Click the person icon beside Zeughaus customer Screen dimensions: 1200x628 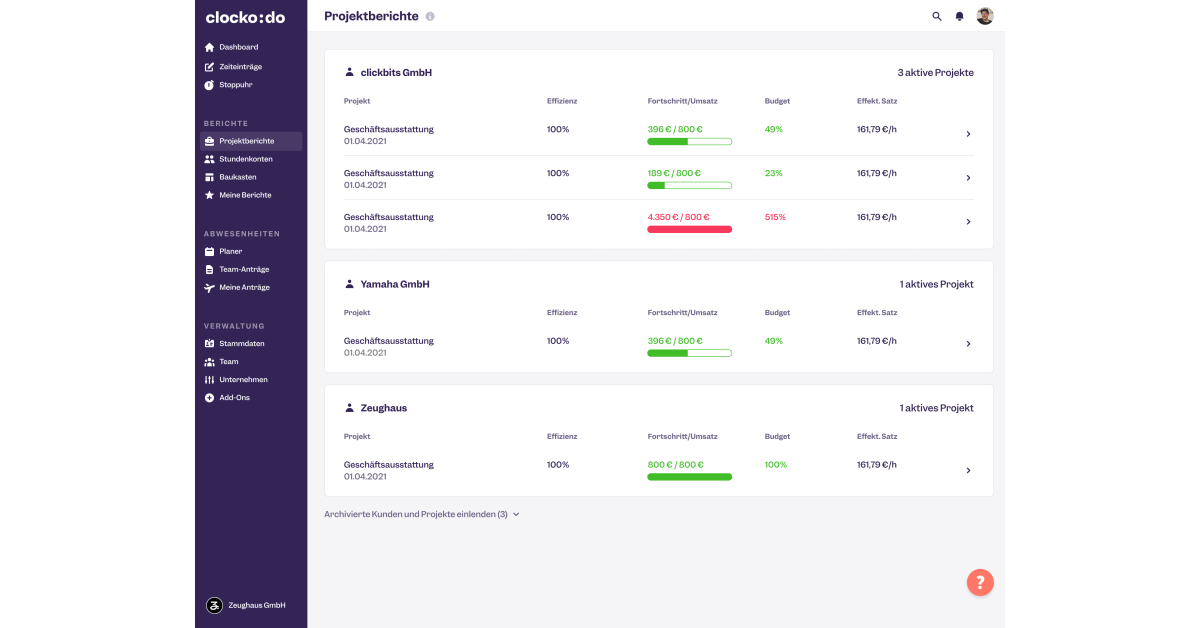pyautogui.click(x=350, y=408)
